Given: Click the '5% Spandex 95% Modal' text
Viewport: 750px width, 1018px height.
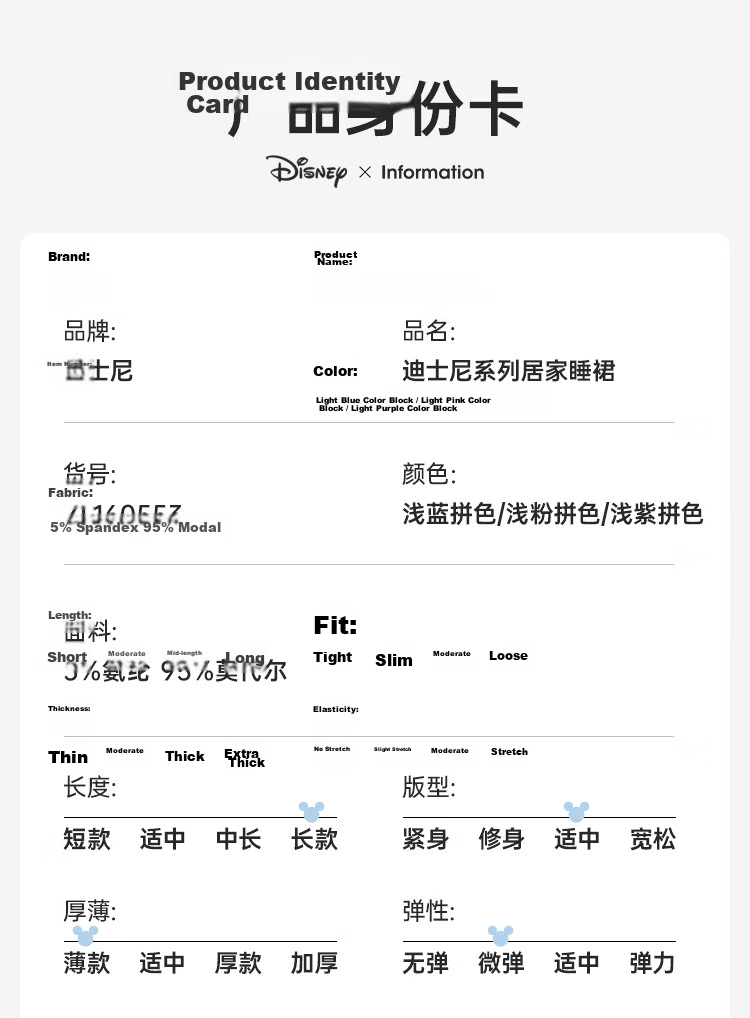Looking at the screenshot, I should coord(136,527).
